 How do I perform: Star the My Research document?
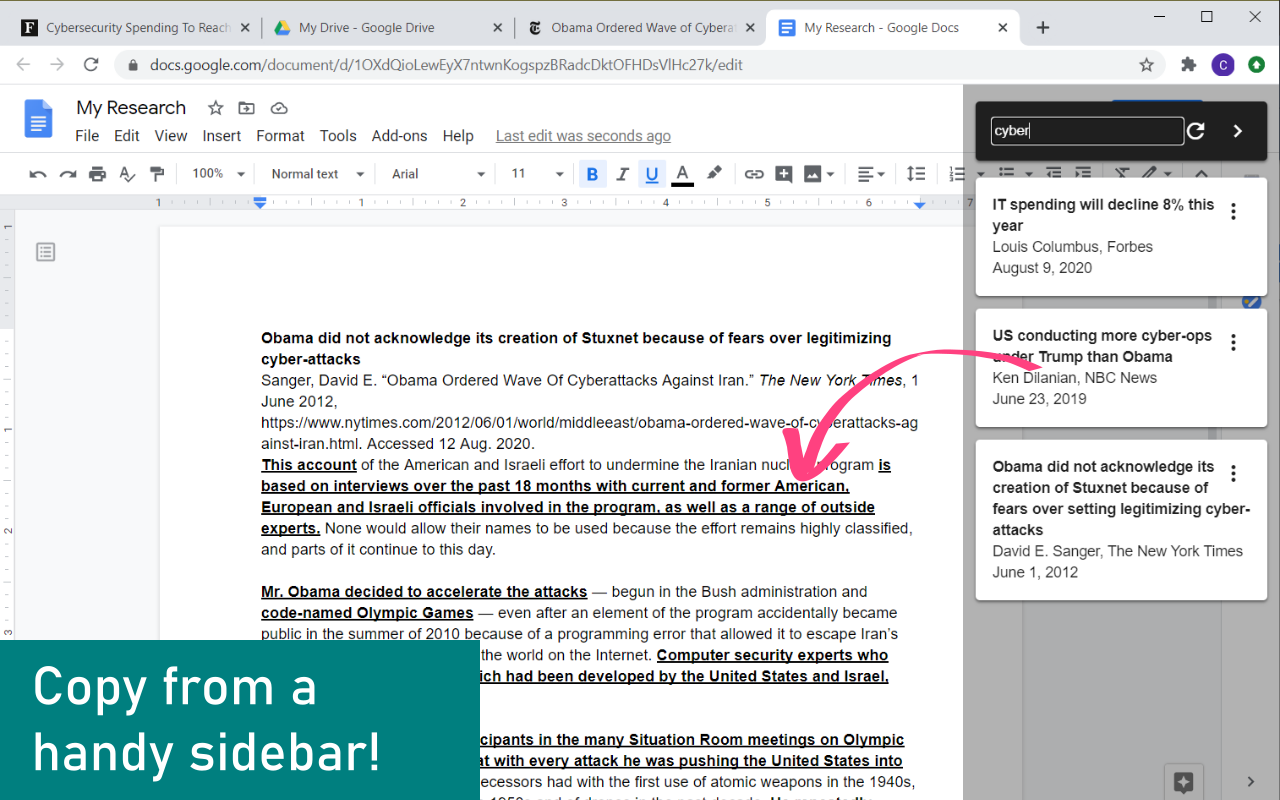[x=215, y=108]
